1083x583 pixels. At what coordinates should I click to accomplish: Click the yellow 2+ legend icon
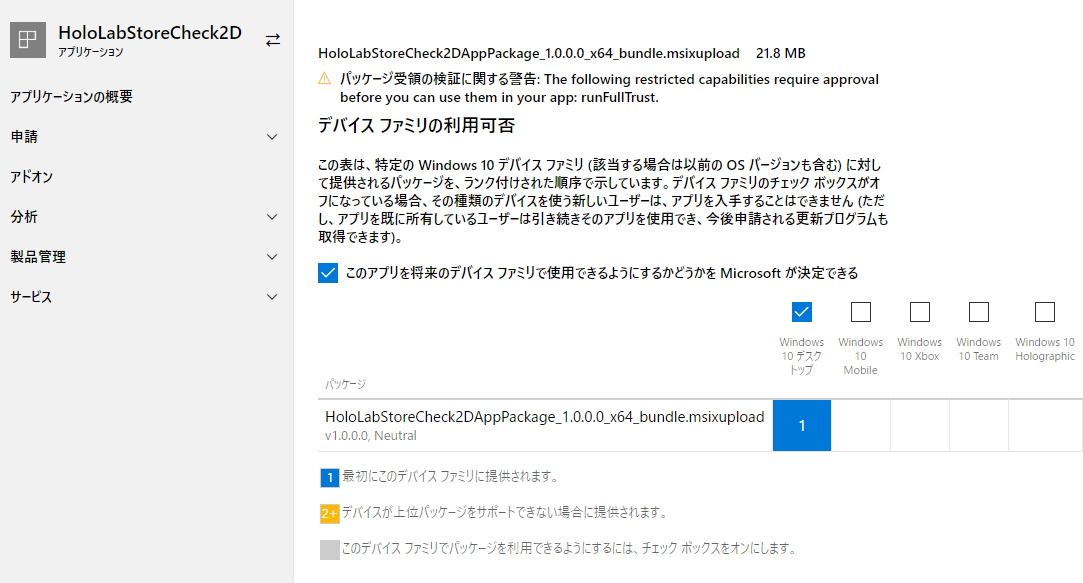(329, 513)
